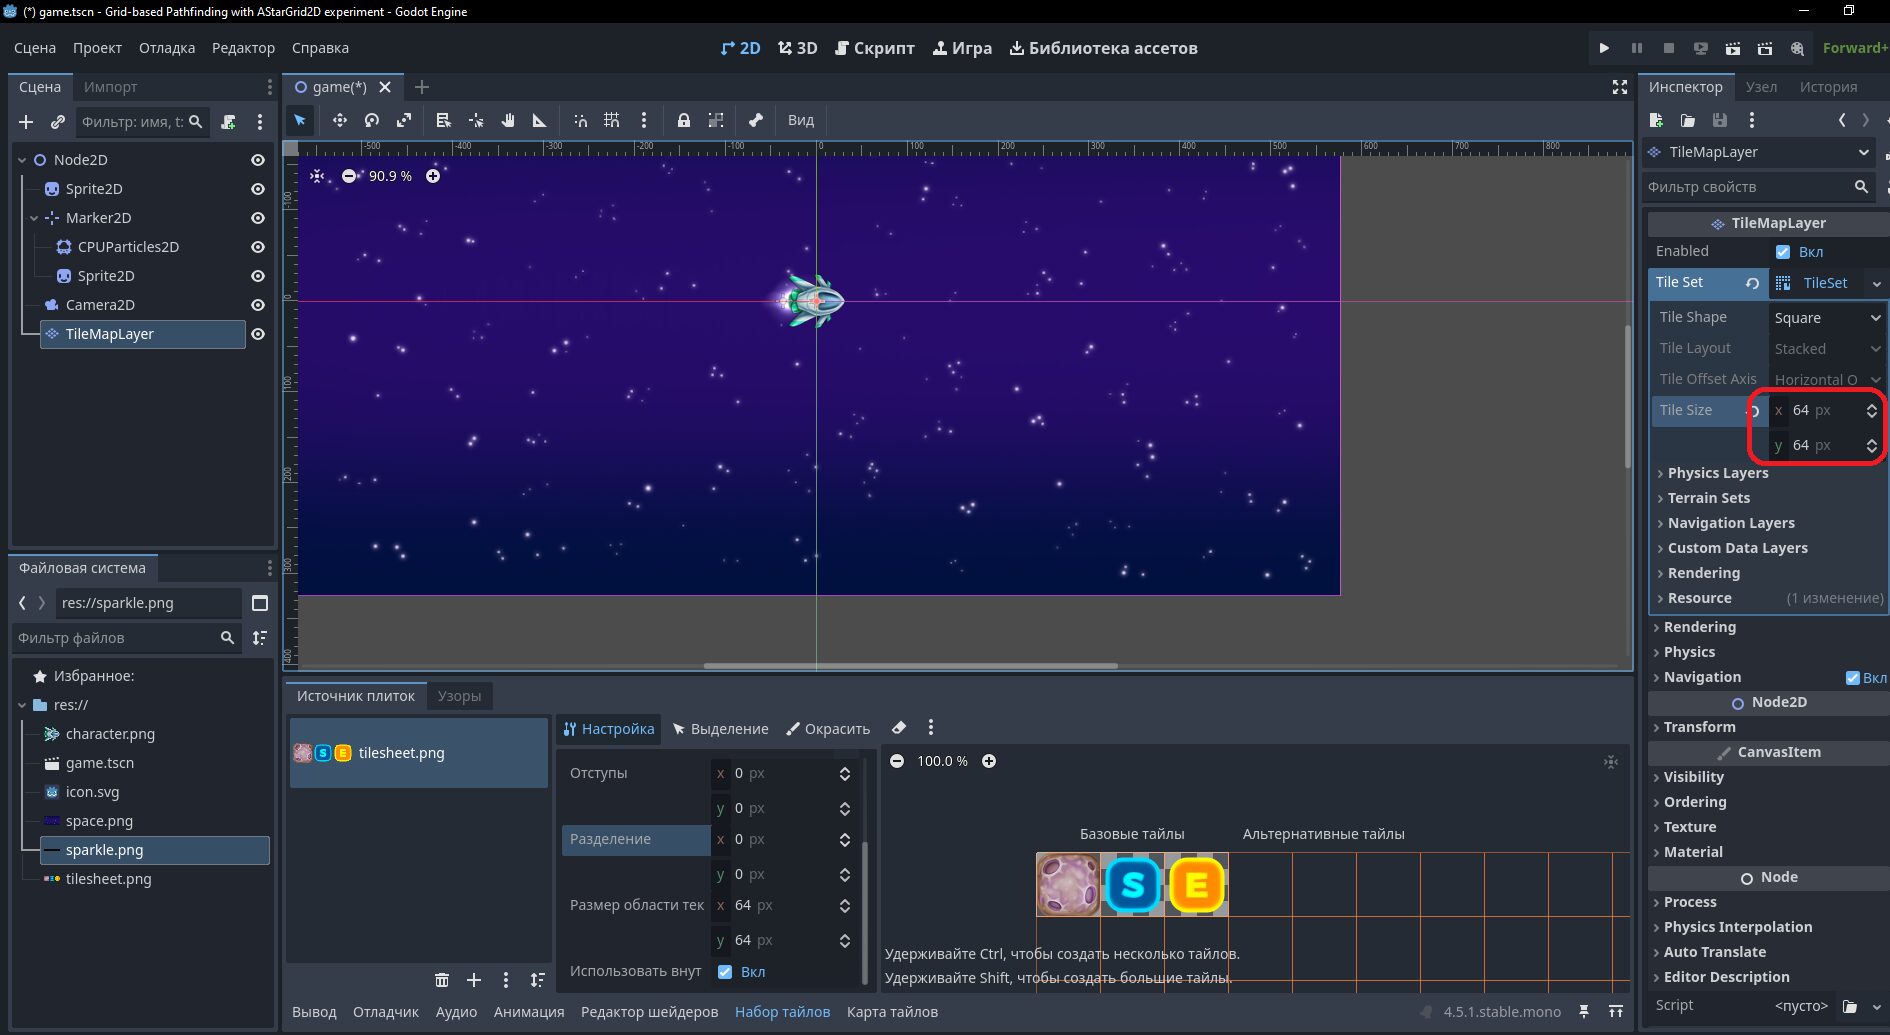Add a new node with plus icon

tap(26, 122)
